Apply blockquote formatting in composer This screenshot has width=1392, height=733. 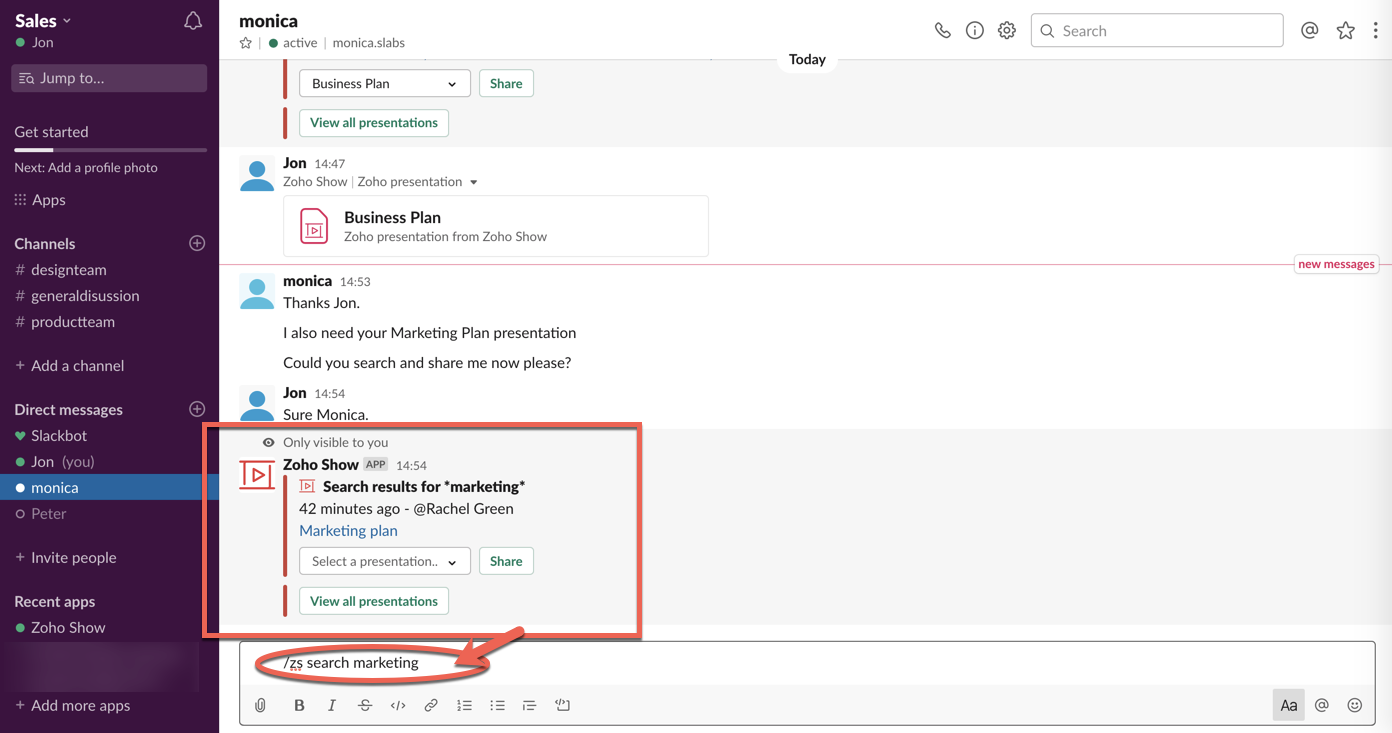click(x=530, y=705)
